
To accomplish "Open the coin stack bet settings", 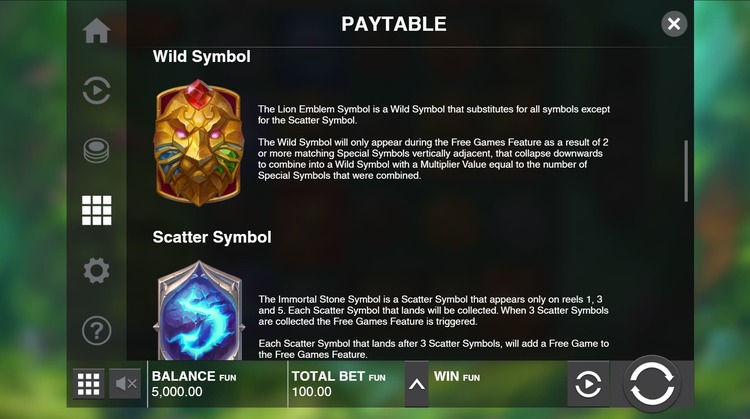I will coord(96,150).
